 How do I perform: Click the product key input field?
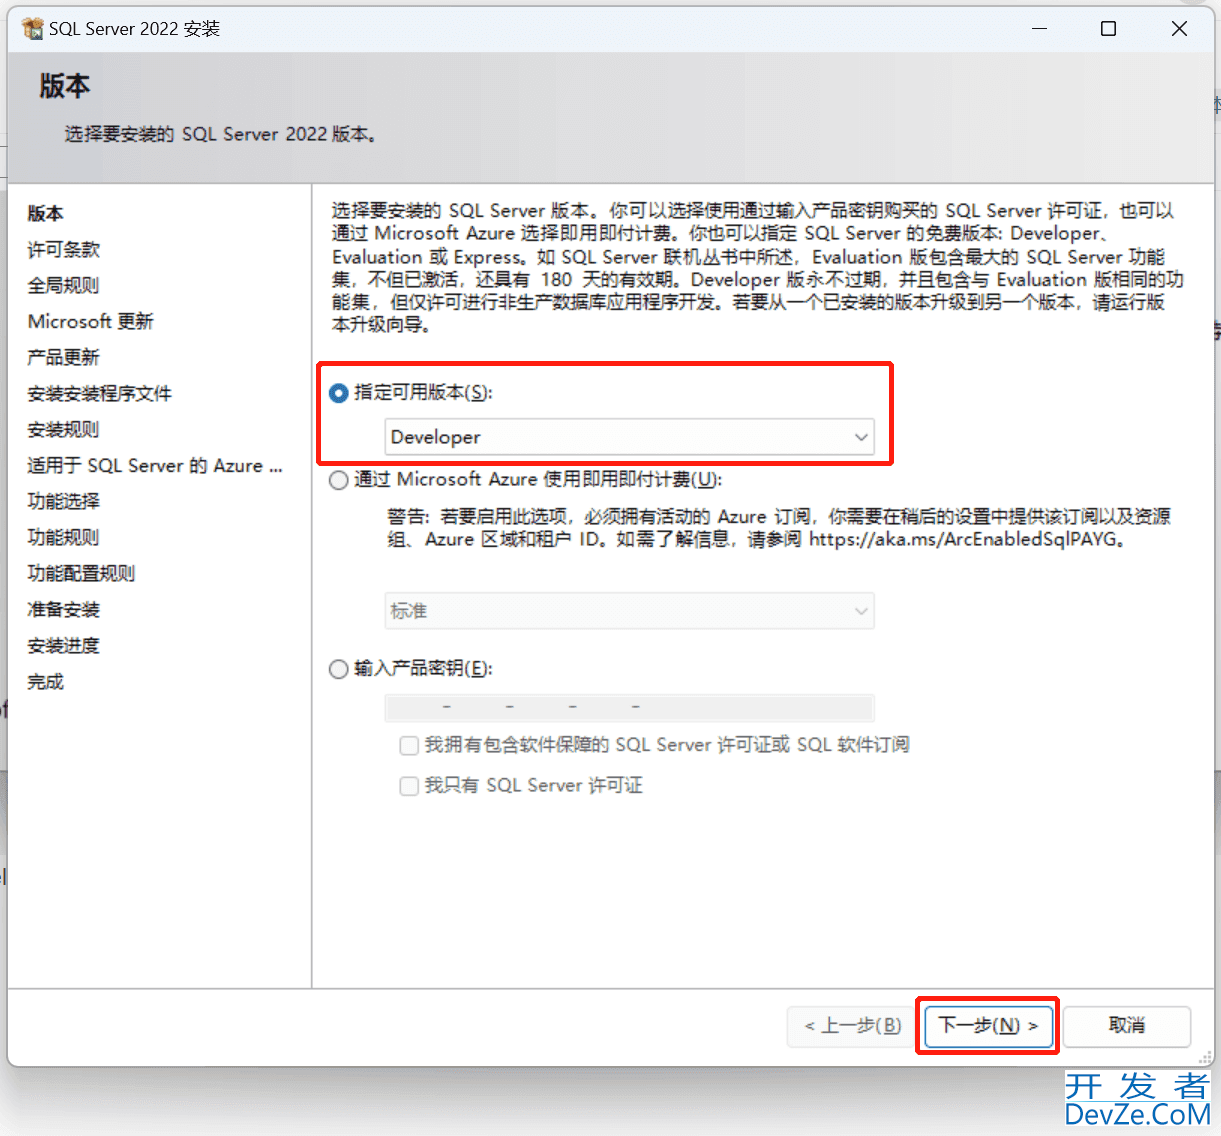630,708
